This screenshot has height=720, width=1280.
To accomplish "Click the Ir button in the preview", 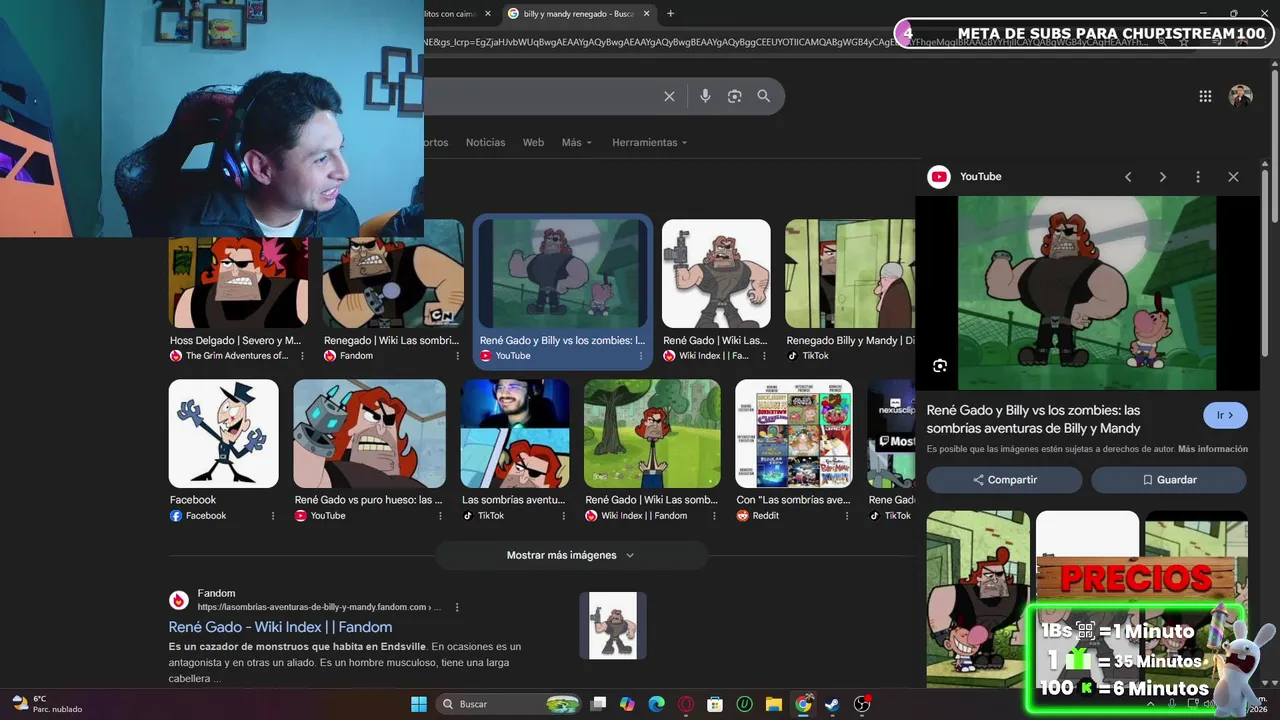I will 1225,415.
